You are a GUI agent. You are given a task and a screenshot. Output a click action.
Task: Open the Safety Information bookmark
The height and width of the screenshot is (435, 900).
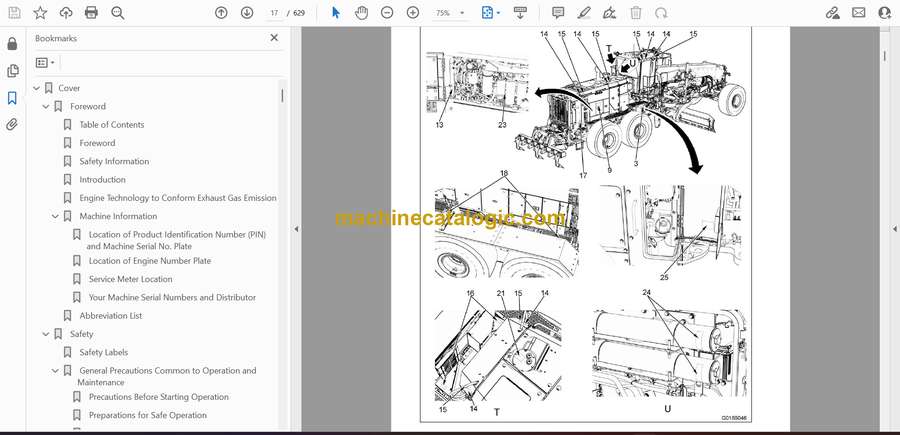click(114, 161)
